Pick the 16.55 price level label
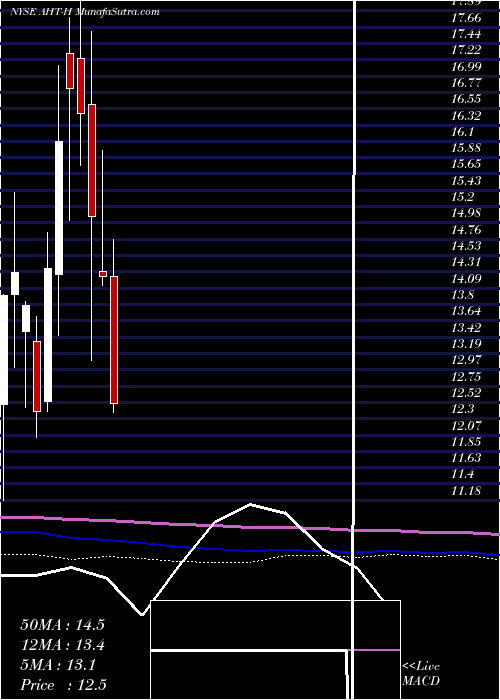 coord(467,100)
